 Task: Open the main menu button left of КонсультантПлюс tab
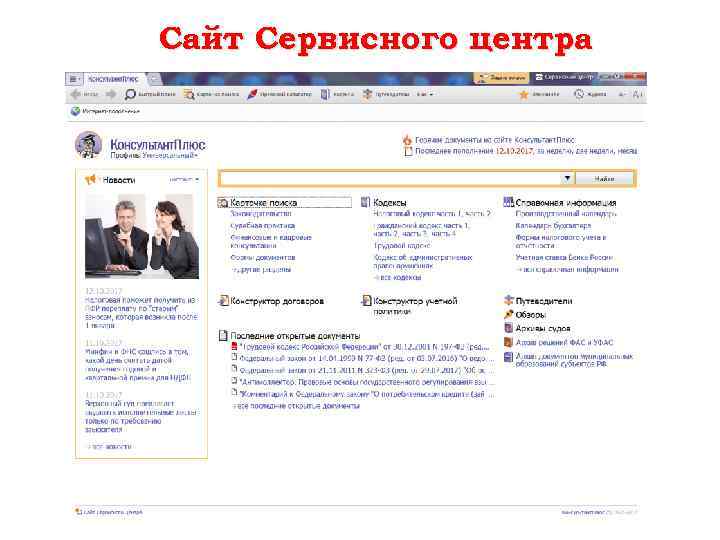coord(74,79)
